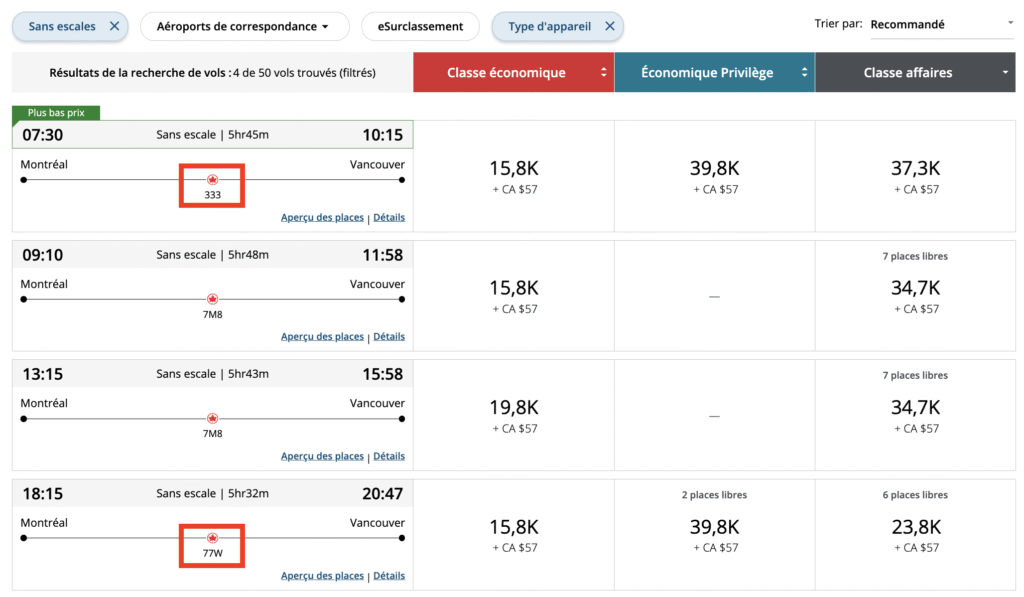Open the Aéroports de correspondance dropdown

pos(244,26)
